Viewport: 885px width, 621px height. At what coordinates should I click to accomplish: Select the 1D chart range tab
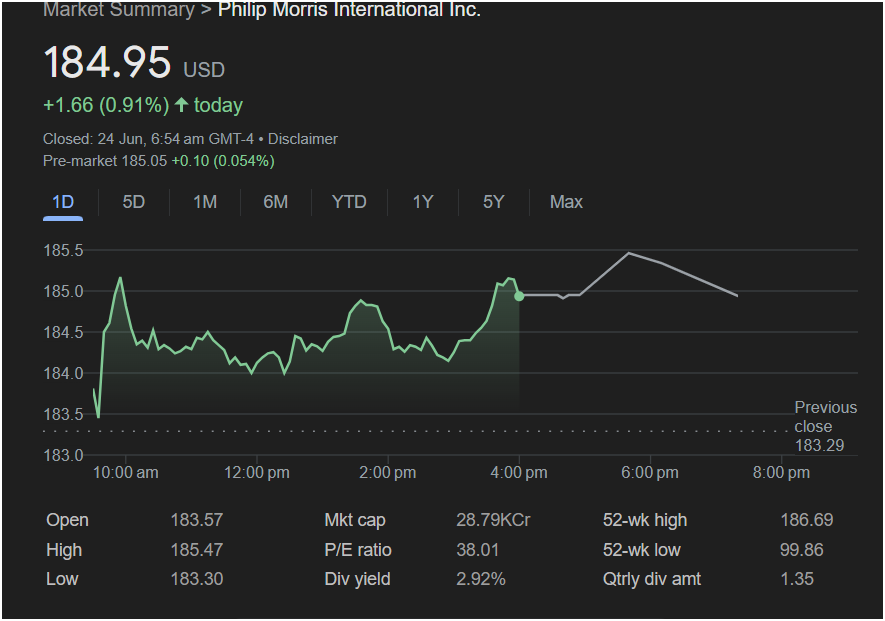[63, 202]
